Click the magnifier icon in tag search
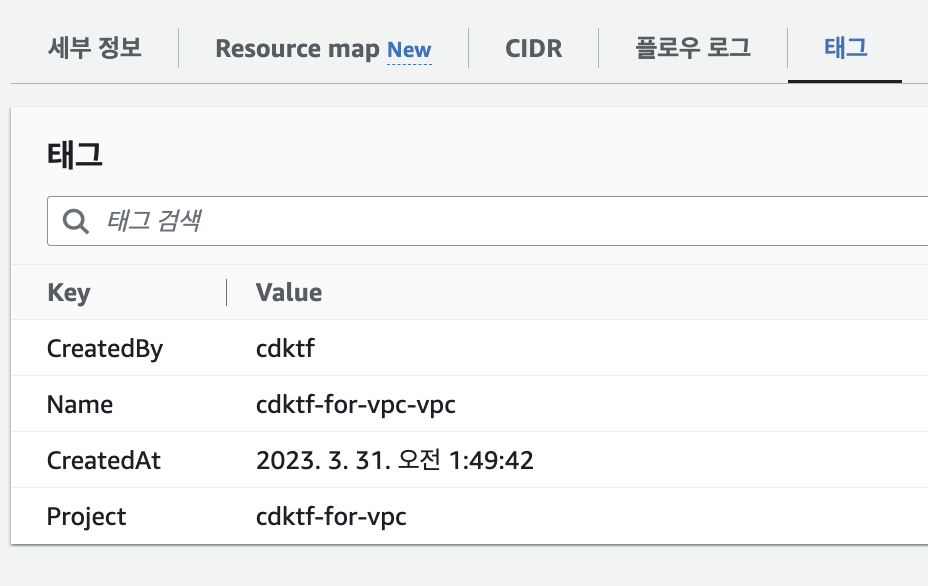This screenshot has width=928, height=586. click(76, 221)
